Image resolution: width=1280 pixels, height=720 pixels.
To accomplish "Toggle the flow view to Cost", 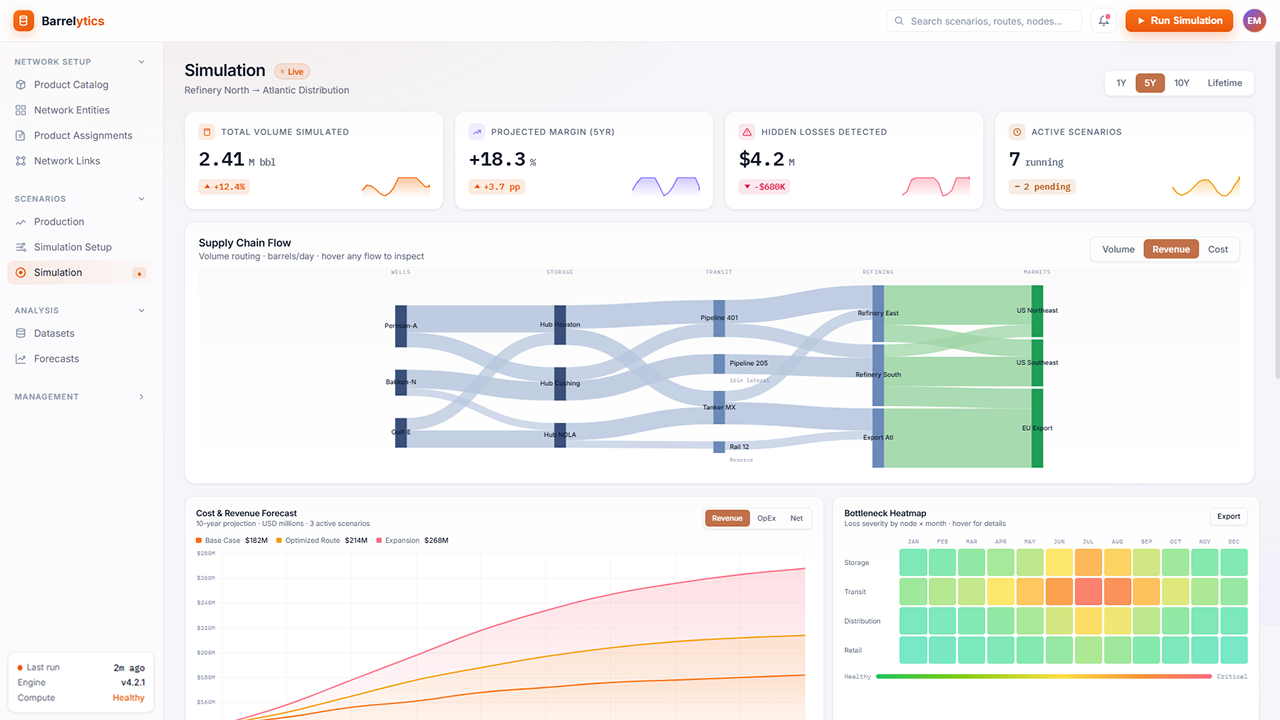I will [1217, 249].
